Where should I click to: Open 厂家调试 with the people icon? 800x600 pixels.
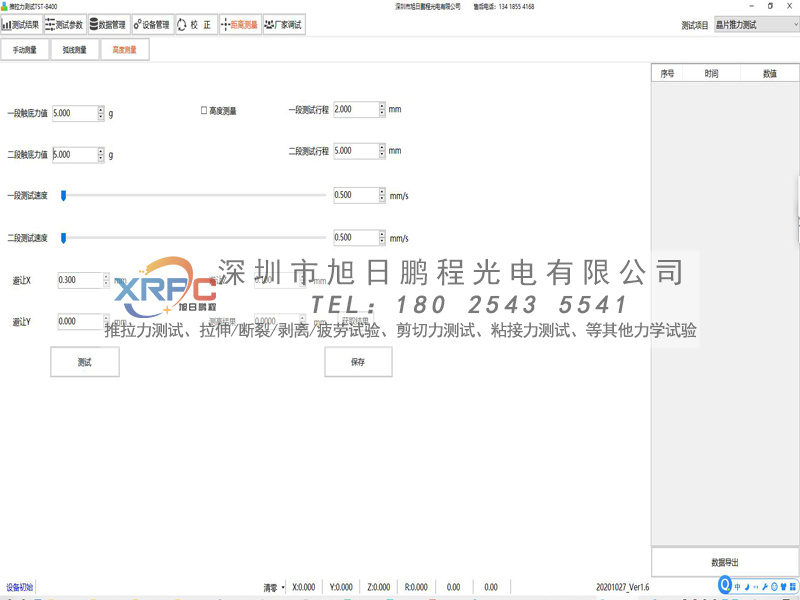click(284, 24)
